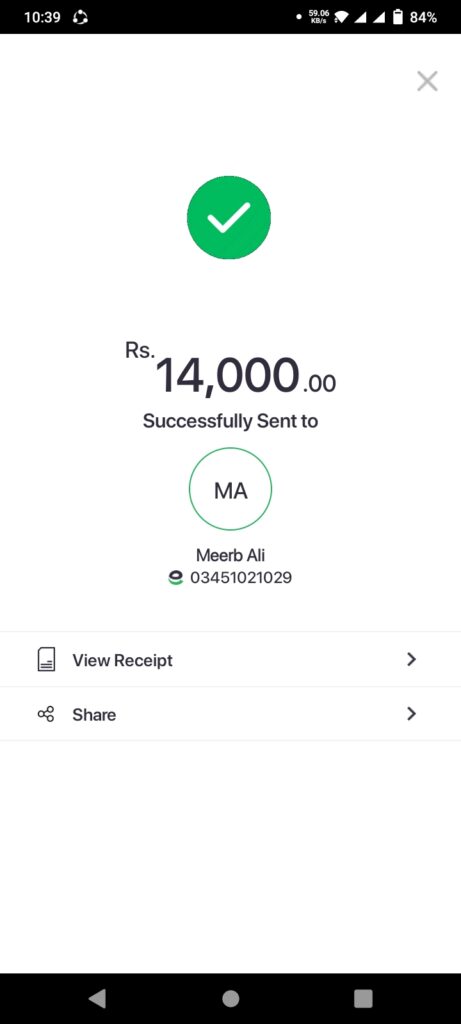Tap the Android back navigation button

97,998
